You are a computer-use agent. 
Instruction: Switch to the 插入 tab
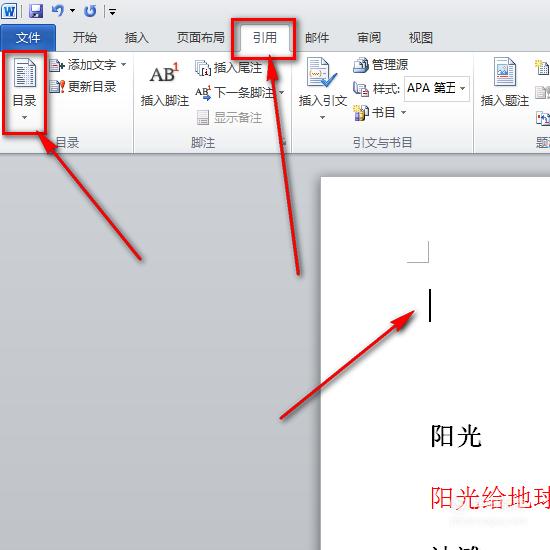pyautogui.click(x=136, y=38)
